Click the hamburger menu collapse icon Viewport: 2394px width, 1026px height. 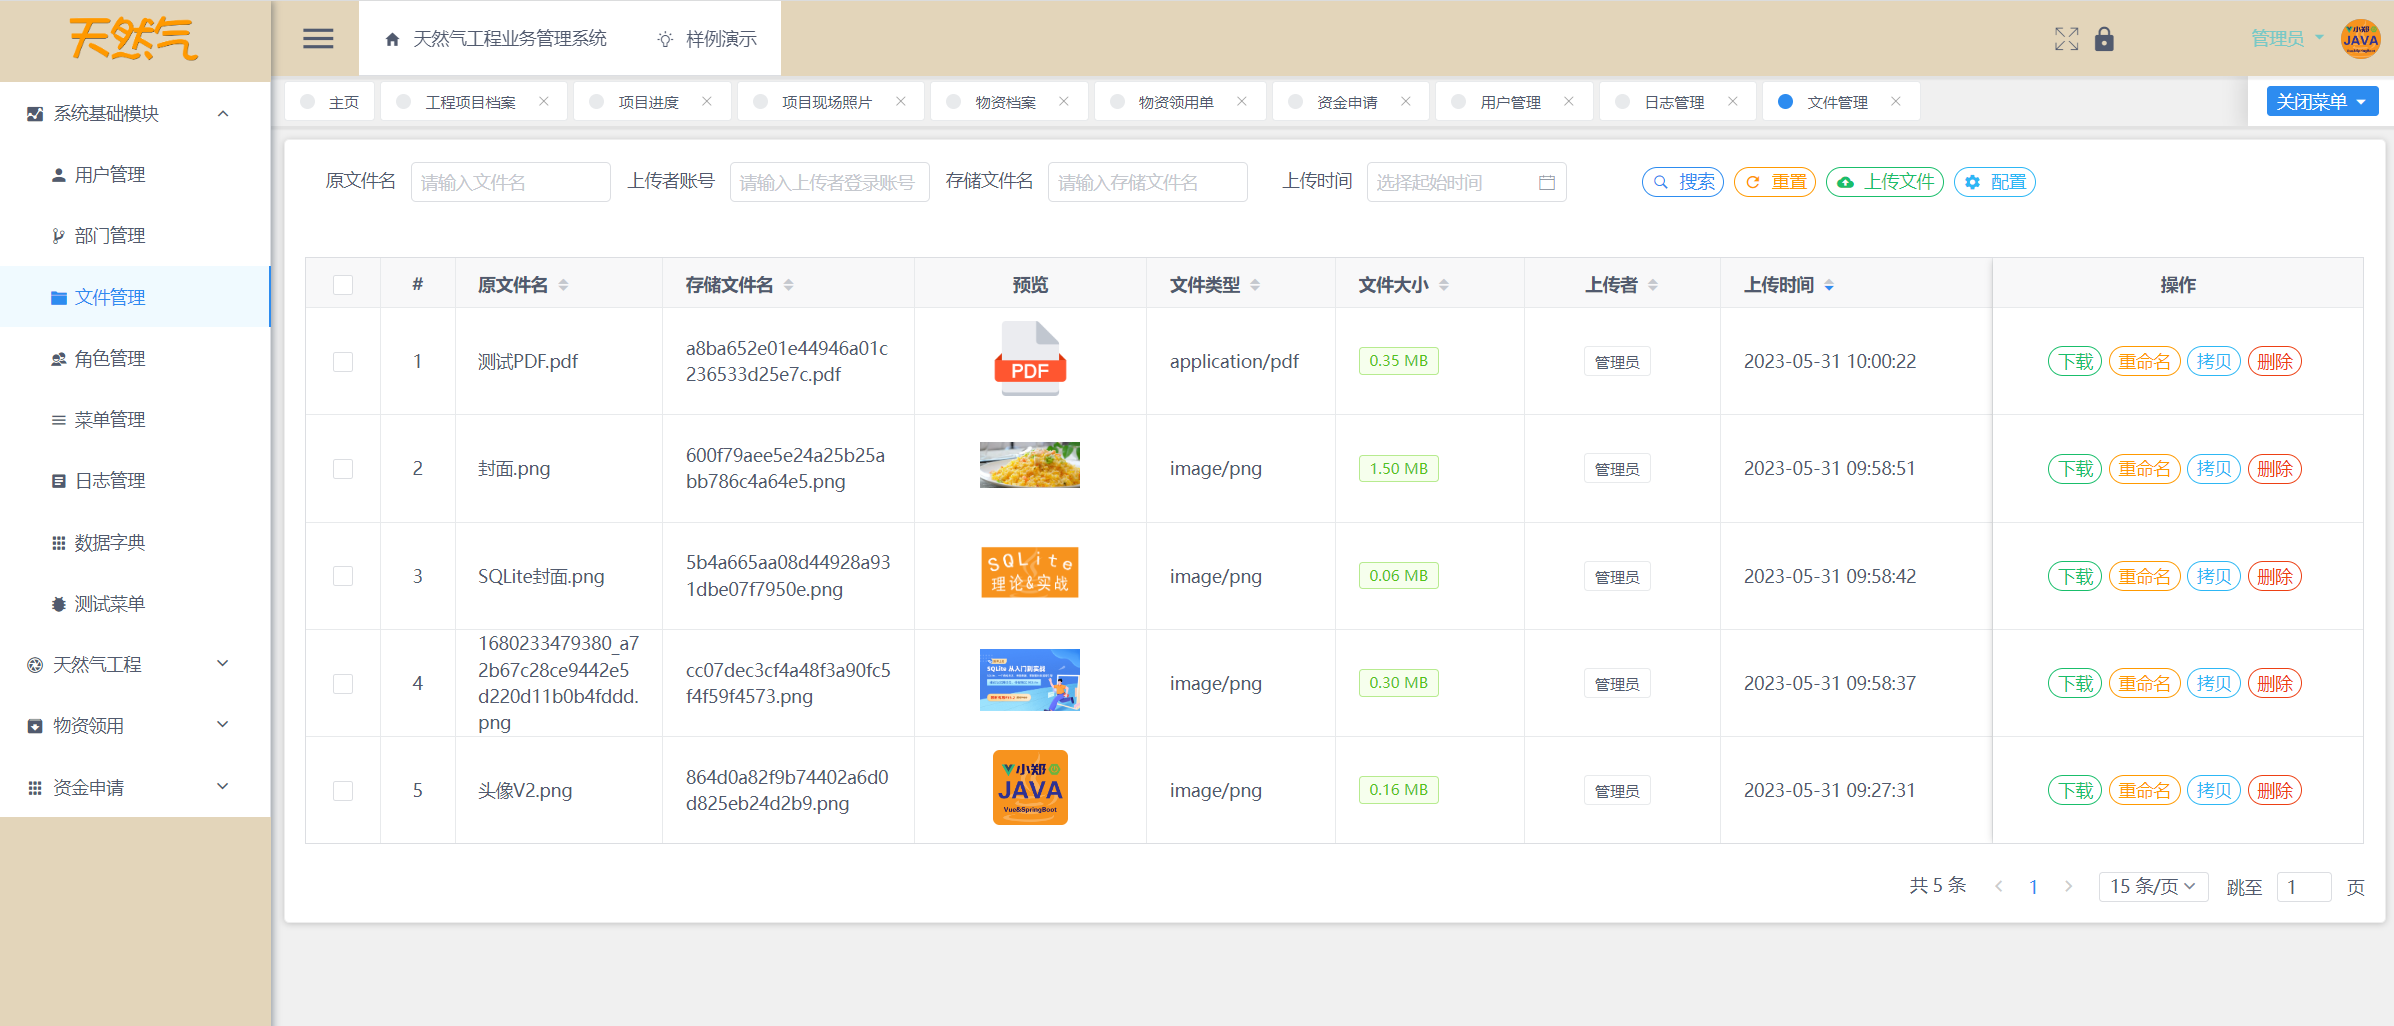318,39
